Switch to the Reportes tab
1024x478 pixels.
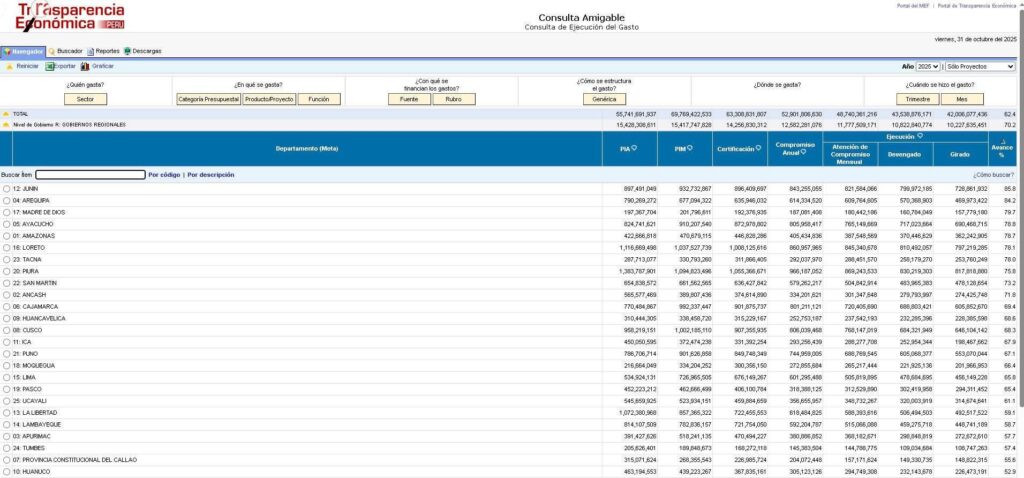[x=103, y=51]
